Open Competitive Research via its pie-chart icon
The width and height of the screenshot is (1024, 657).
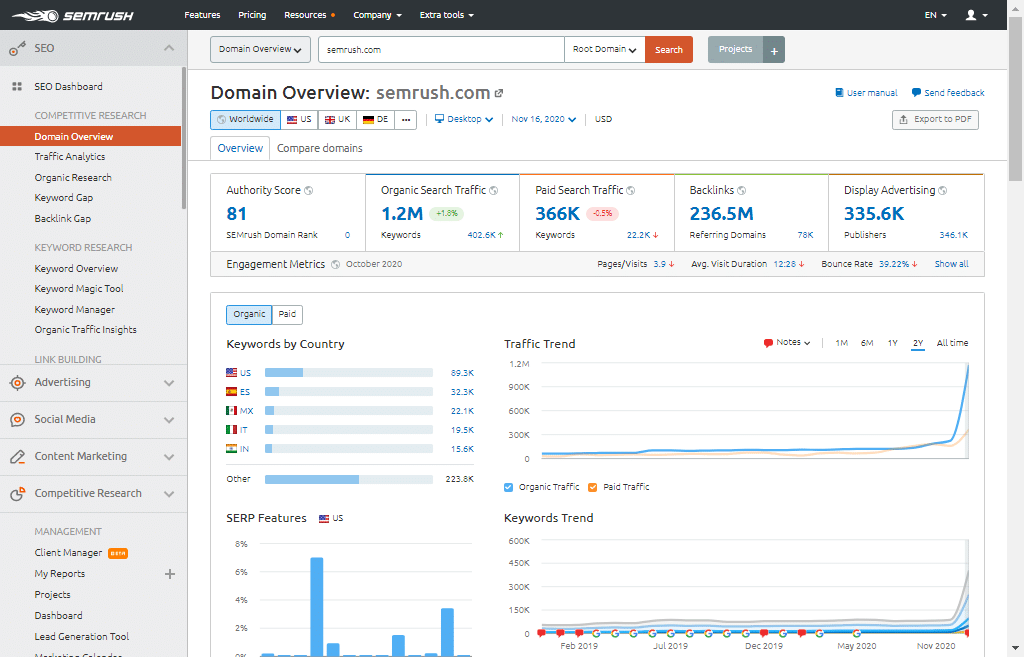[x=16, y=493]
